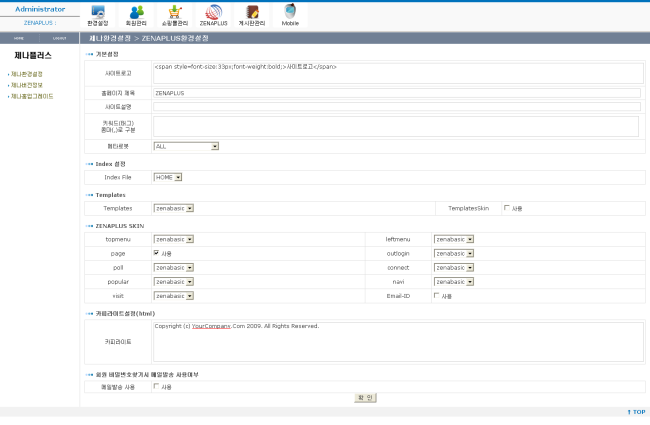The height and width of the screenshot is (425, 650).
Task: Enable the 메일발송 사용 checkbox
Action: click(157, 386)
